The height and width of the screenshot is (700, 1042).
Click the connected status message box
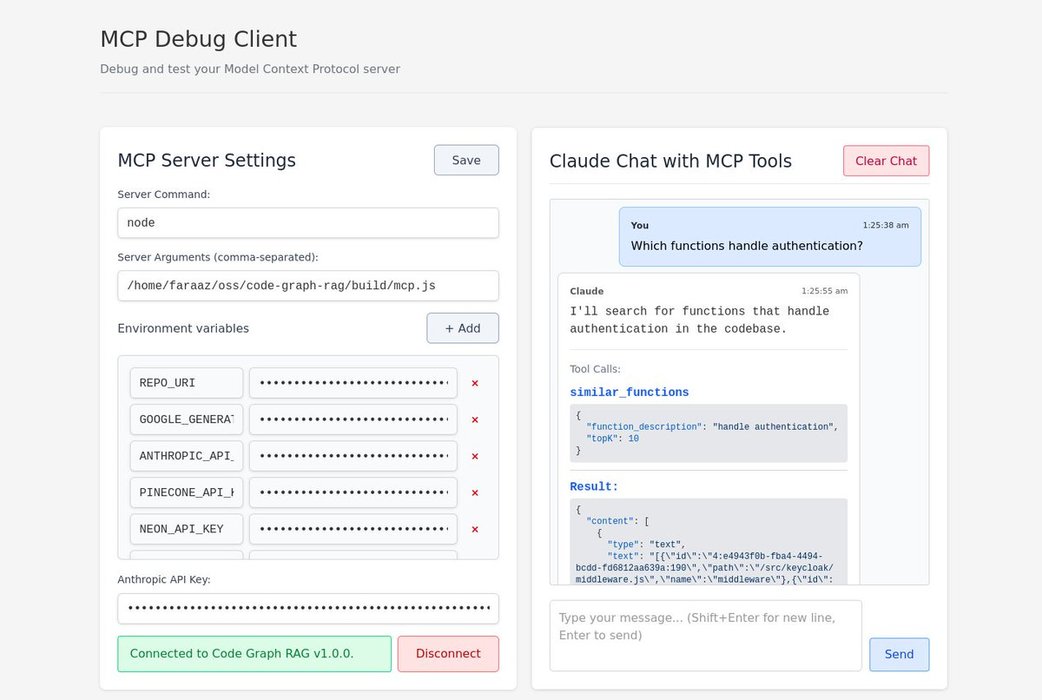[254, 654]
